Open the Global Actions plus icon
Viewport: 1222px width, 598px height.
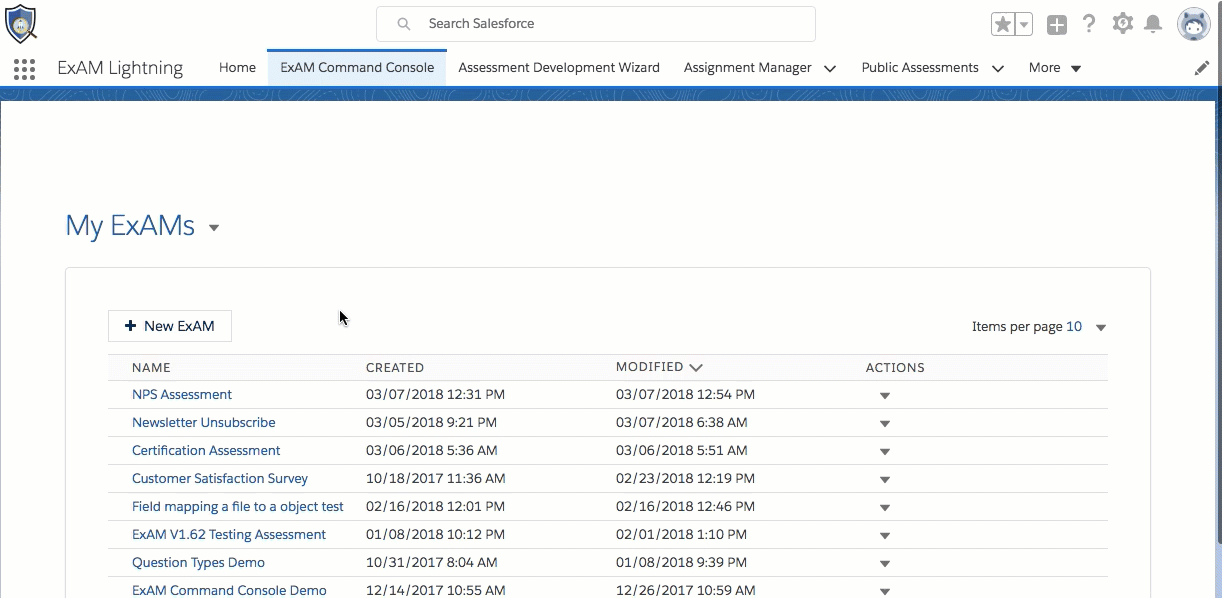[1057, 25]
